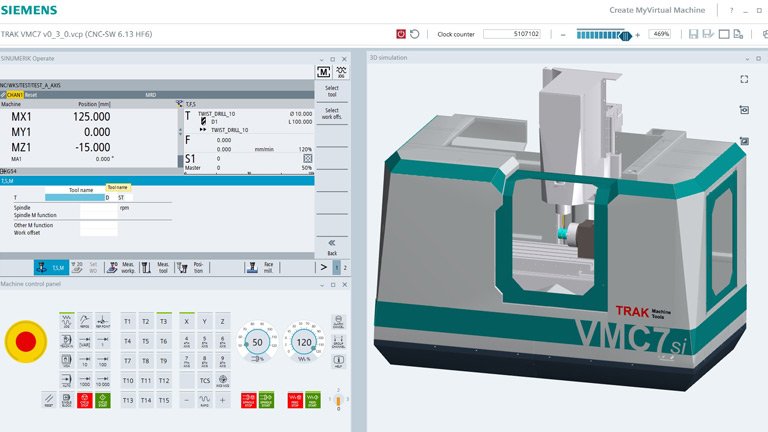
Task: Click the Spindle rpm input field
Action: click(98, 208)
